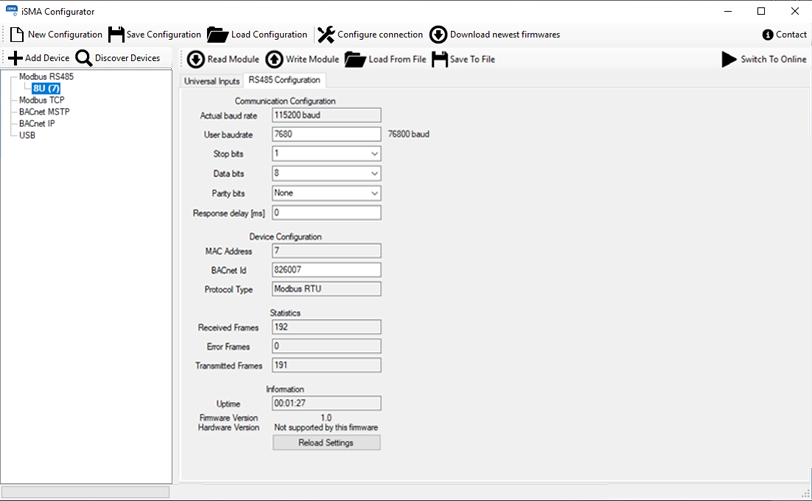Select the RS485 Configuration tab
Image resolution: width=812 pixels, height=501 pixels.
coord(284,80)
